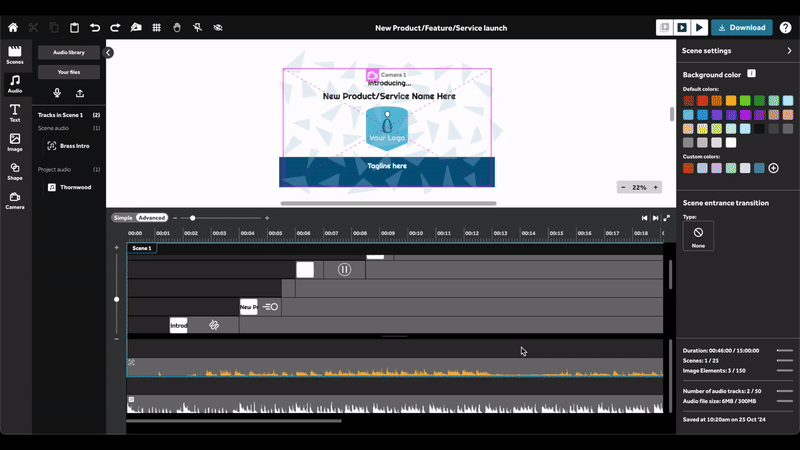
Task: Toggle the canvas grid display
Action: [x=156, y=27]
